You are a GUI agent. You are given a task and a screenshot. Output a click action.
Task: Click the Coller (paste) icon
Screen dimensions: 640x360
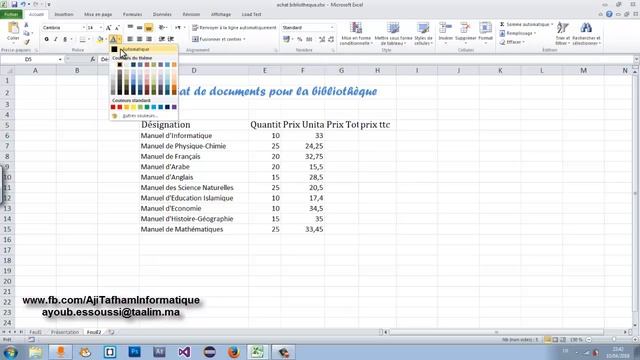pos(13,29)
